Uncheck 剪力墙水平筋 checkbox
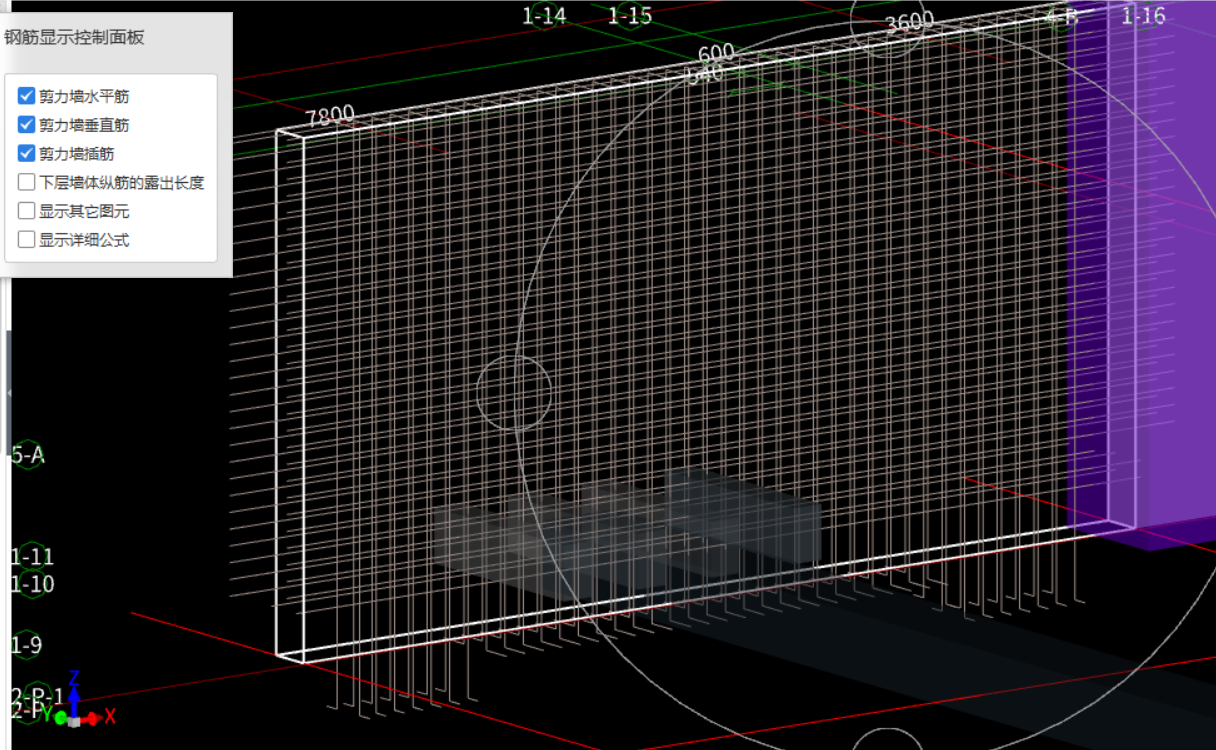The width and height of the screenshot is (1216, 750). [27, 97]
